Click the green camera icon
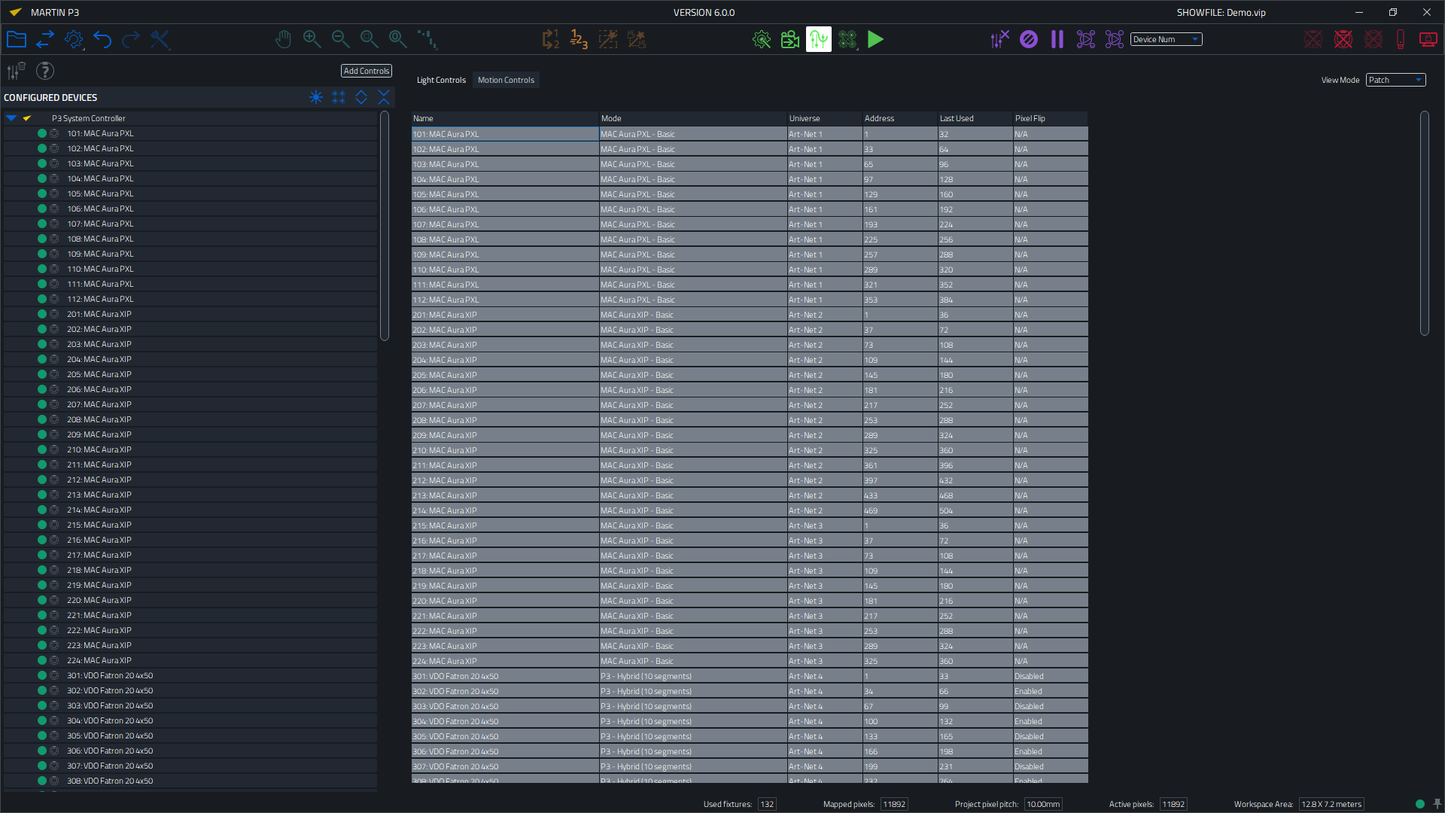 pyautogui.click(x=790, y=39)
